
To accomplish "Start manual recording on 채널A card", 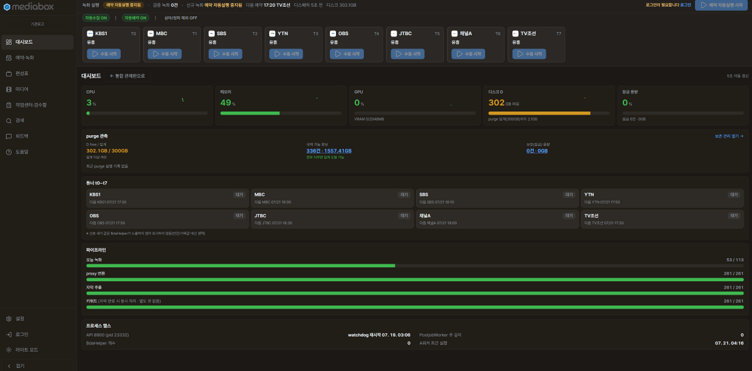I will tap(468, 54).
